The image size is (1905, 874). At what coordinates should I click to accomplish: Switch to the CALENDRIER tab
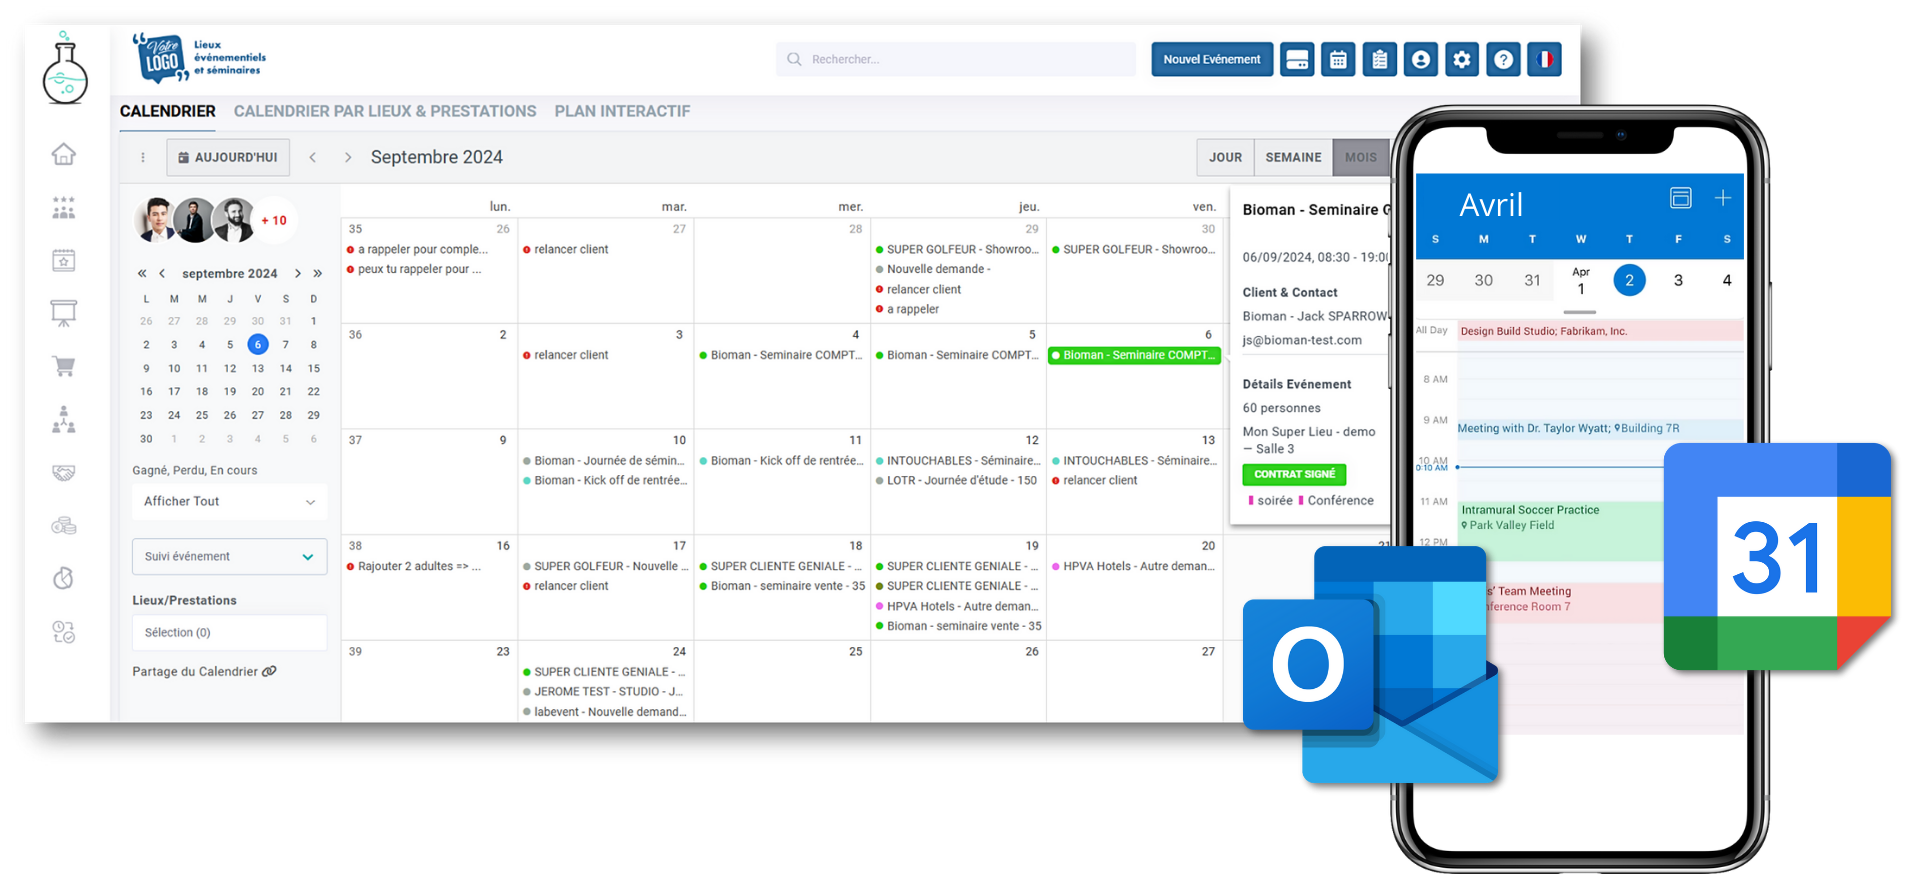pyautogui.click(x=167, y=111)
